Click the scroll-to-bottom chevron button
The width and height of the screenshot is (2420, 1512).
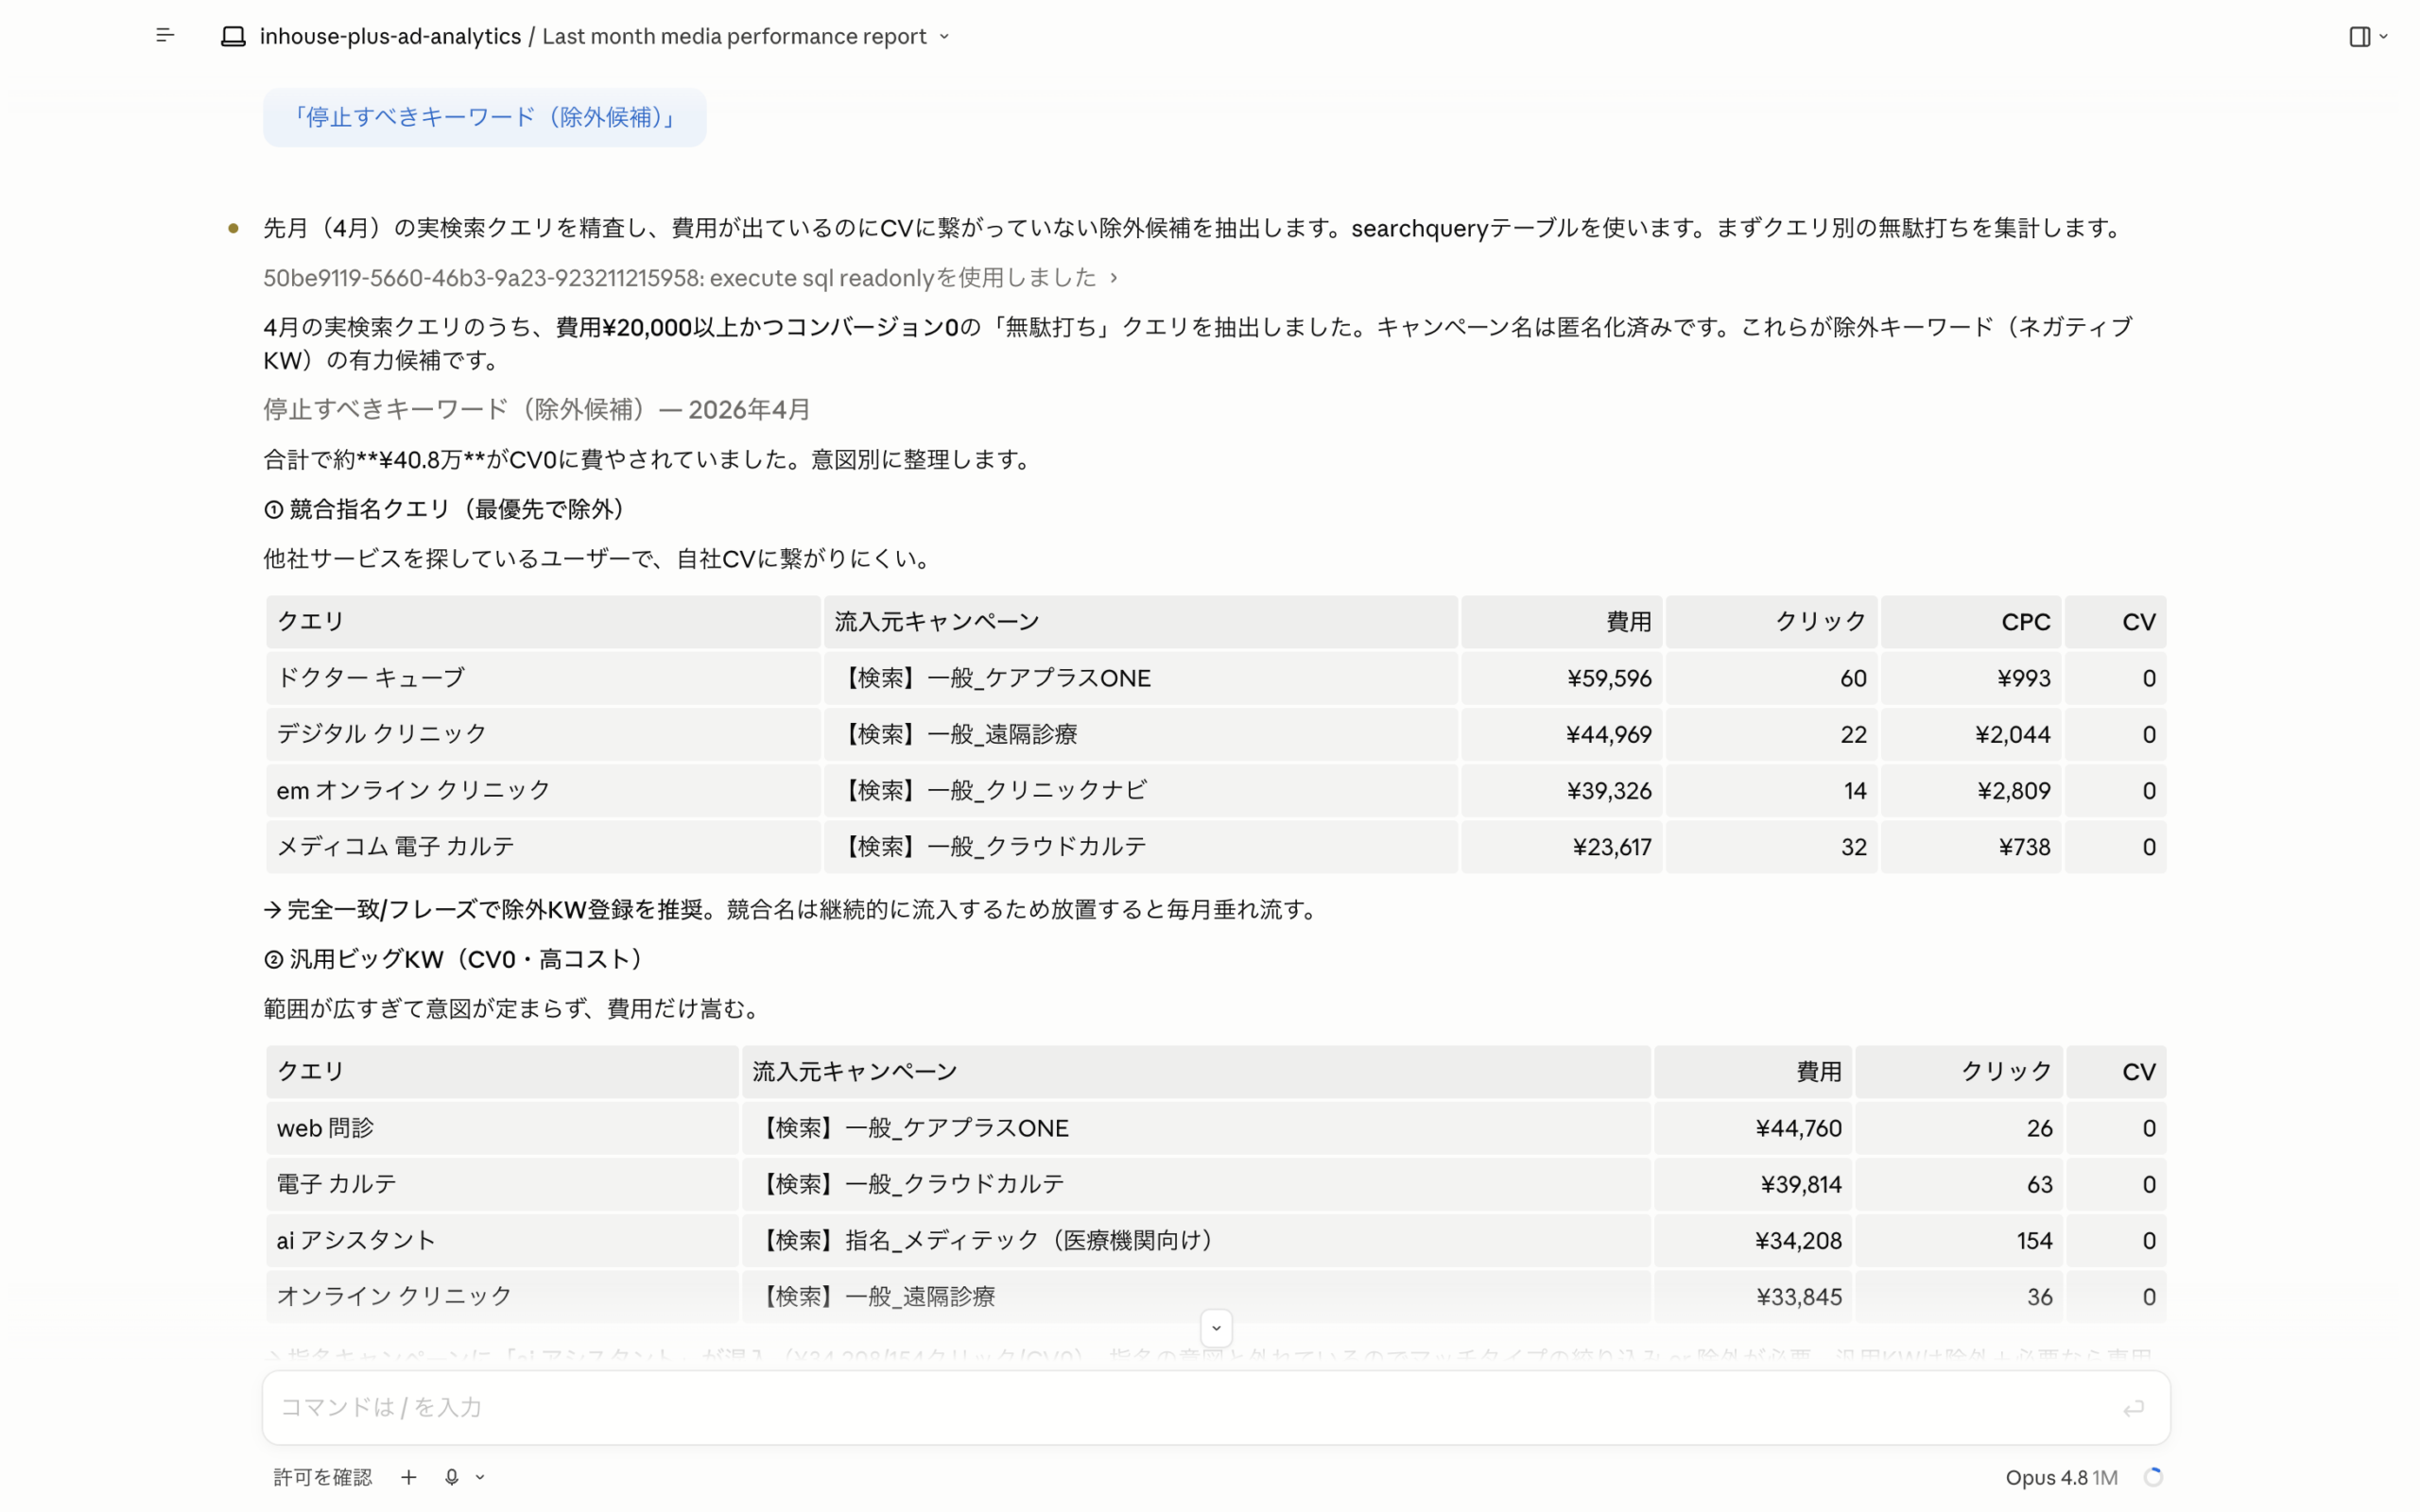coord(1216,1328)
